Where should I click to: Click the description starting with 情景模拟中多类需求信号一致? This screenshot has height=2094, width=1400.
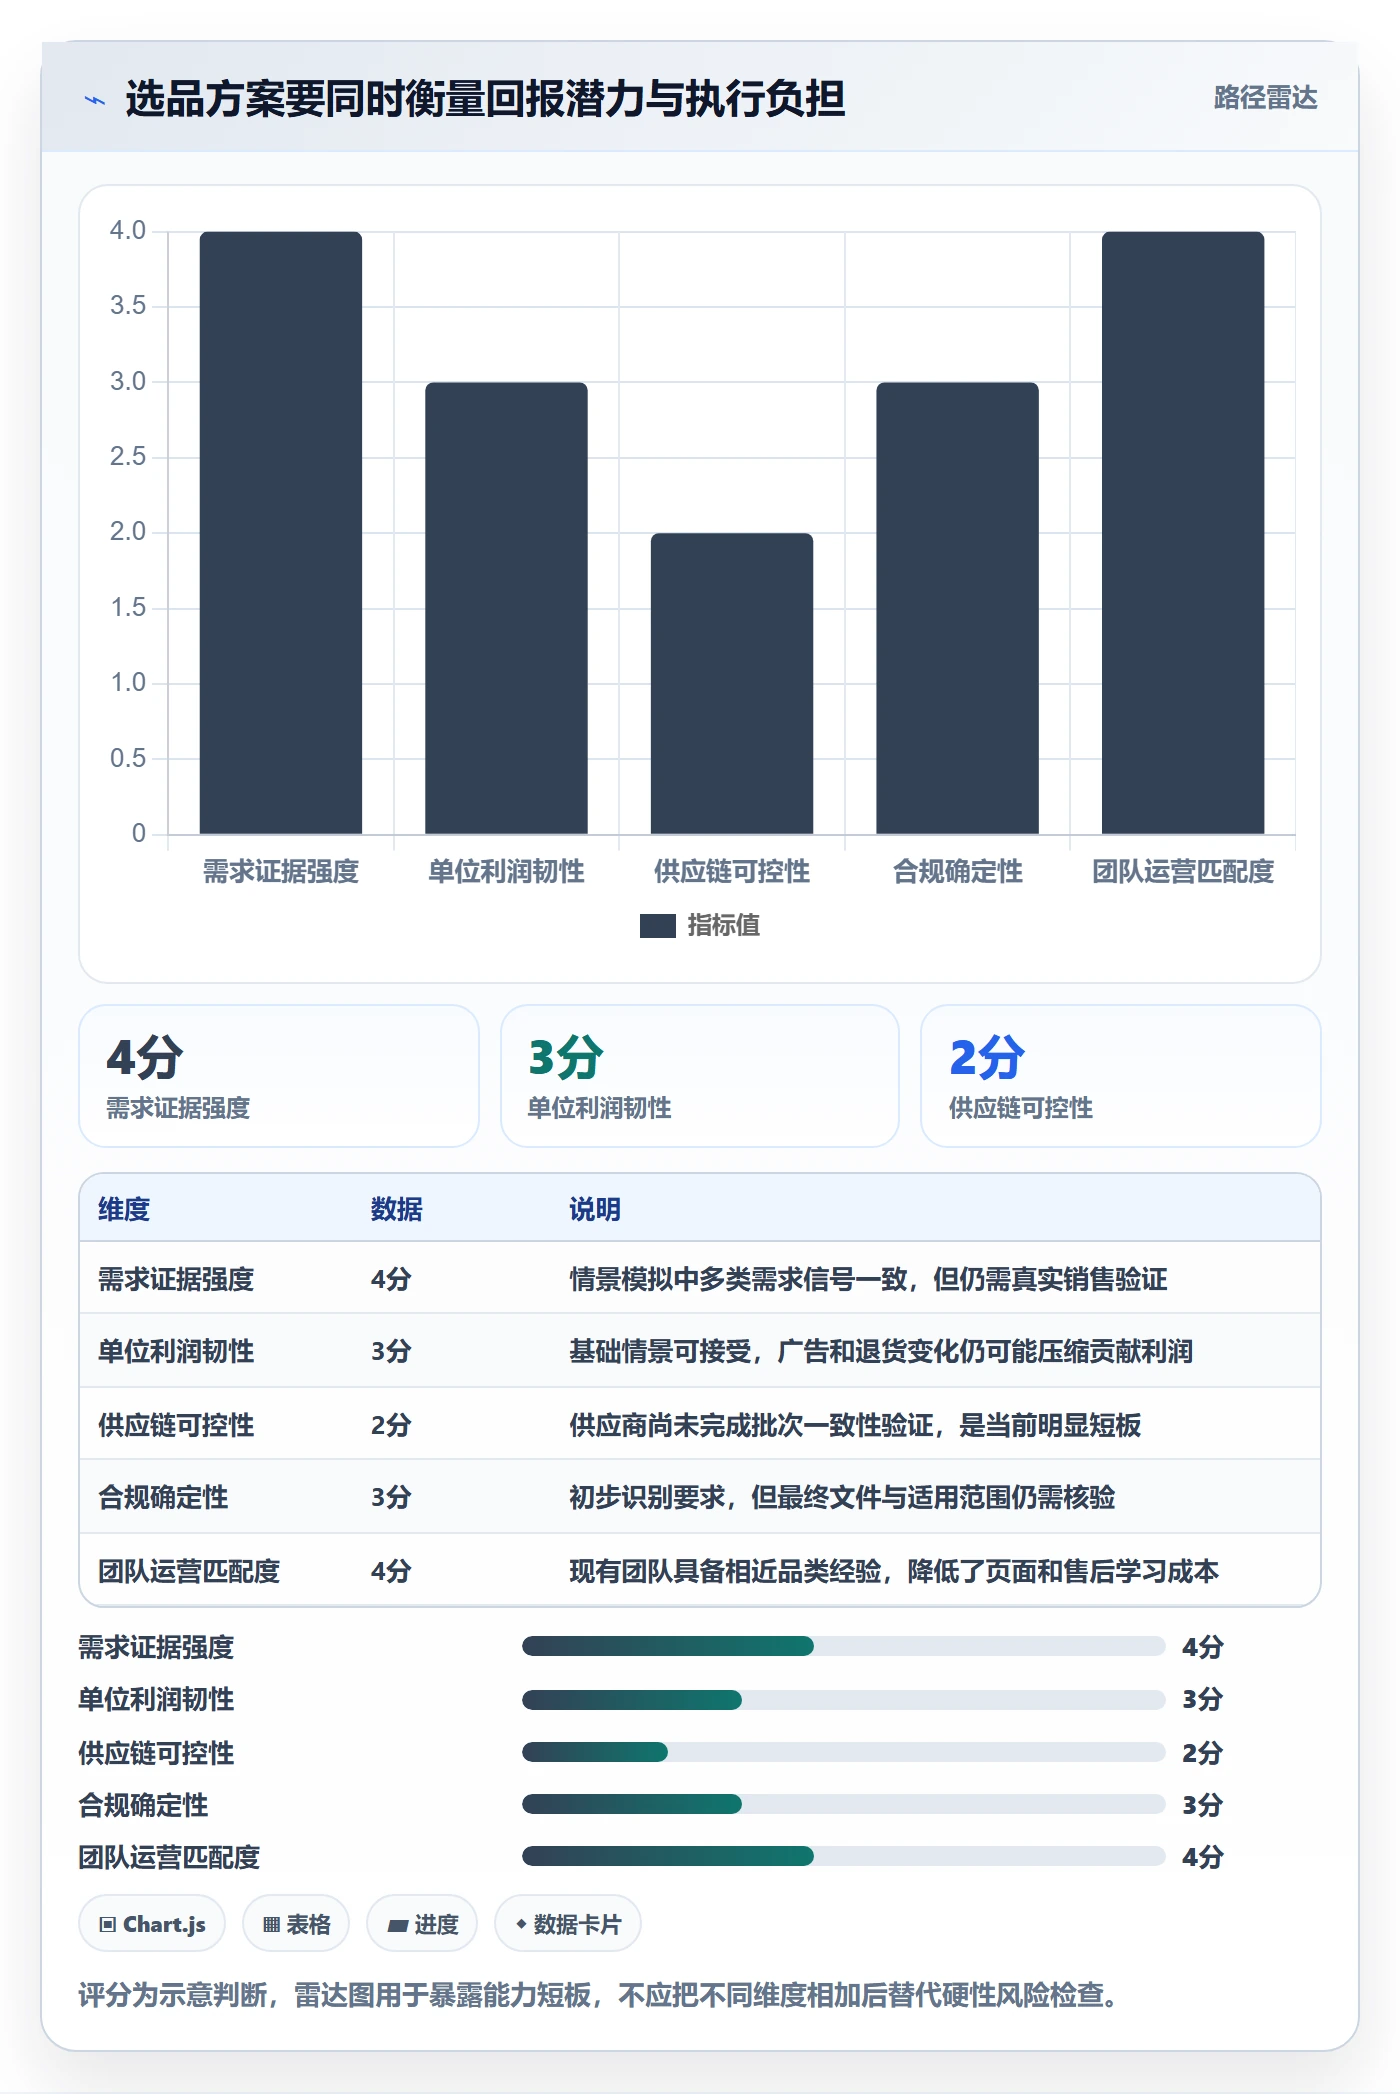coord(868,1279)
